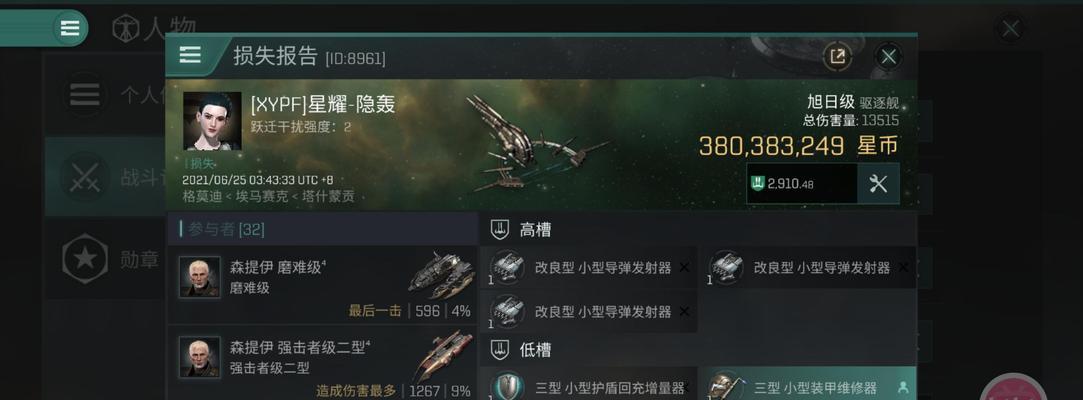
Task: Select the 勋章 star medal icon
Action: (x=84, y=259)
